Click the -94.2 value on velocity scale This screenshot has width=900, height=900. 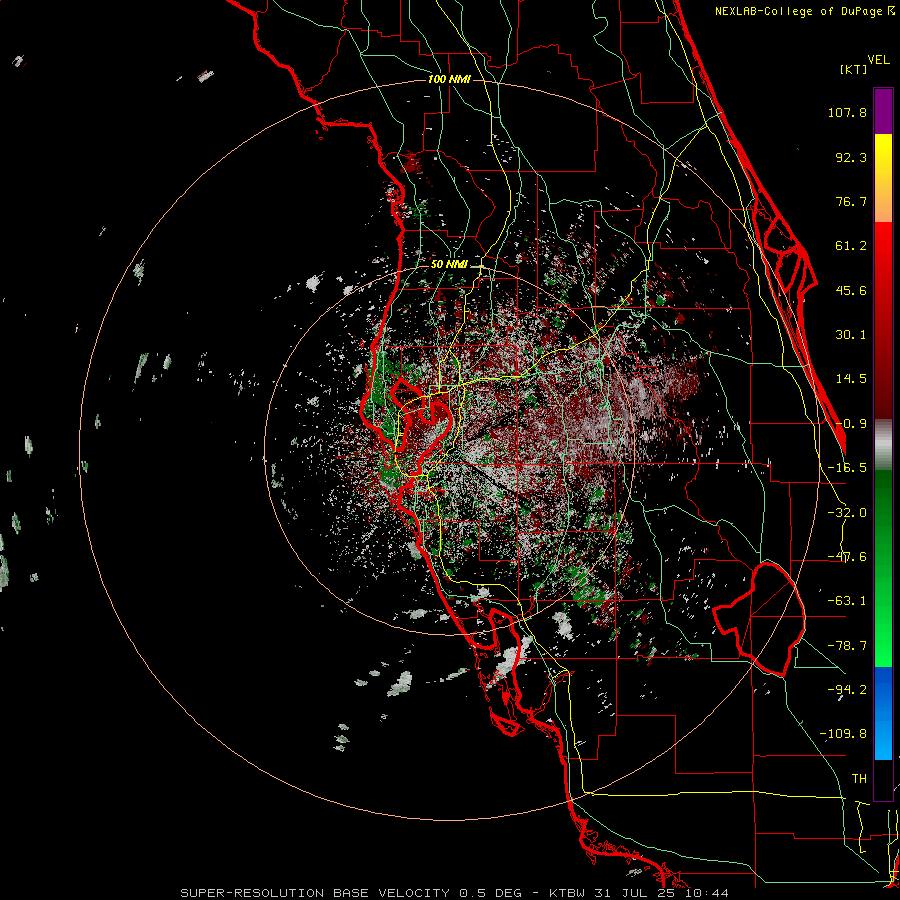click(x=847, y=689)
